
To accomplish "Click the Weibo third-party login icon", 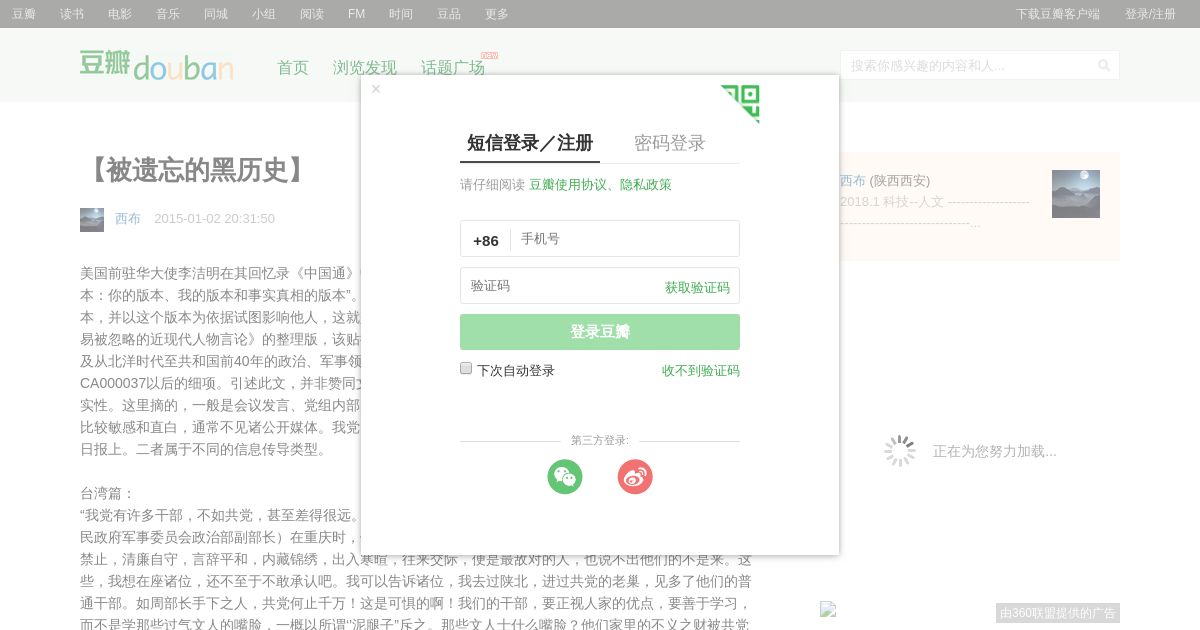I will (635, 476).
